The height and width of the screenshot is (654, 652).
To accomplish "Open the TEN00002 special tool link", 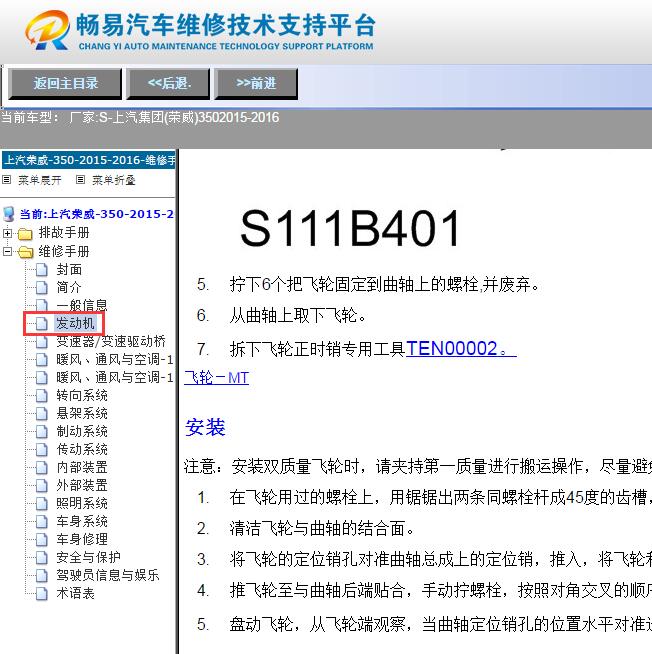I will [x=461, y=349].
